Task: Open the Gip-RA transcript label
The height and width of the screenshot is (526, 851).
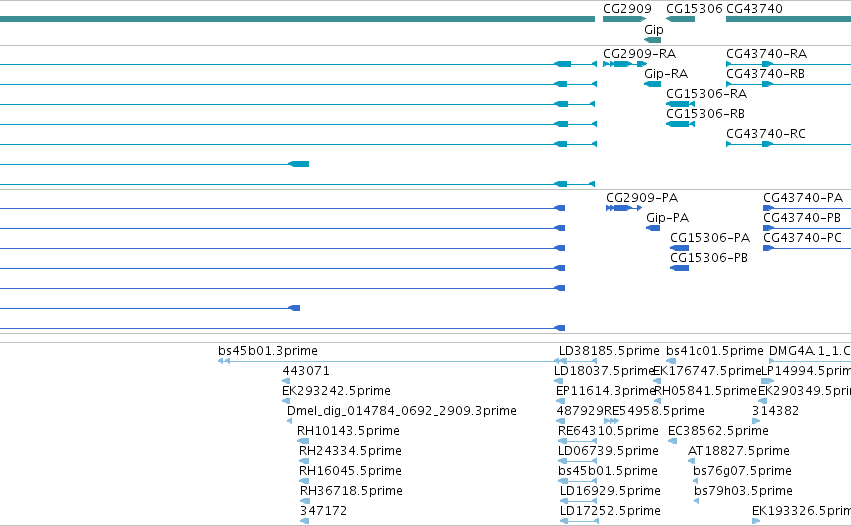Action: click(x=666, y=74)
